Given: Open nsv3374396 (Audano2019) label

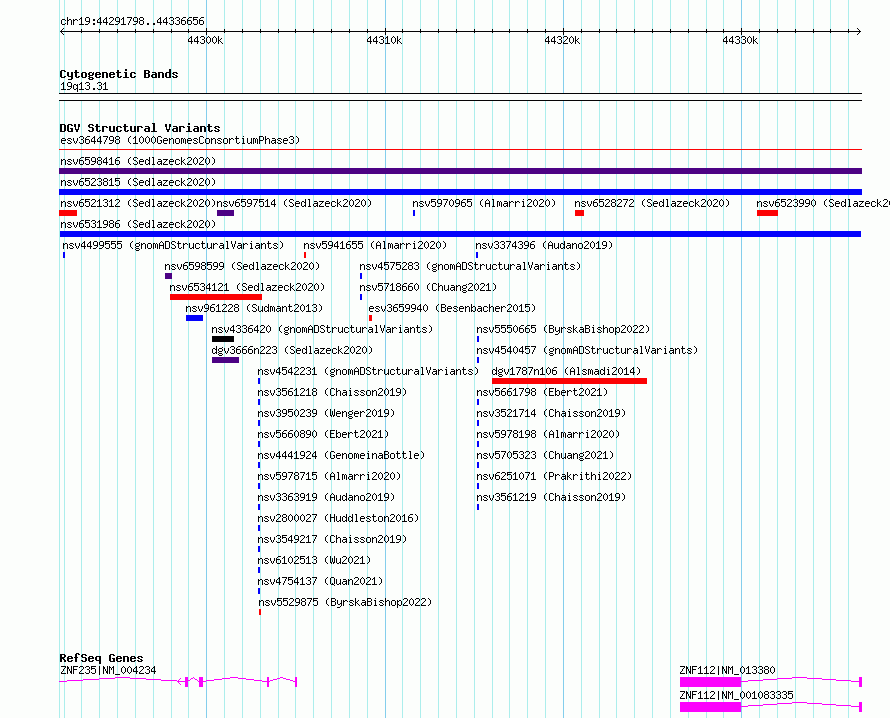Looking at the screenshot, I should 544,245.
